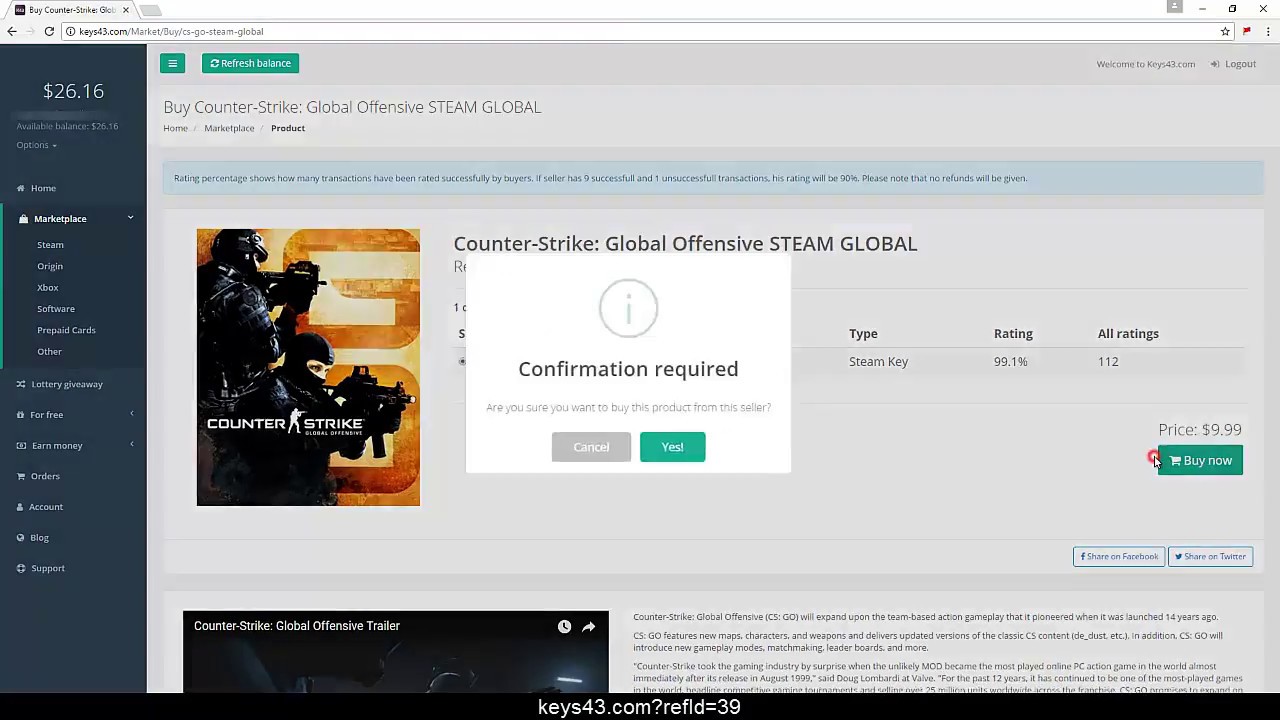Click the Counter-Strike cover art image
Viewport: 1280px width, 720px height.
tap(308, 367)
